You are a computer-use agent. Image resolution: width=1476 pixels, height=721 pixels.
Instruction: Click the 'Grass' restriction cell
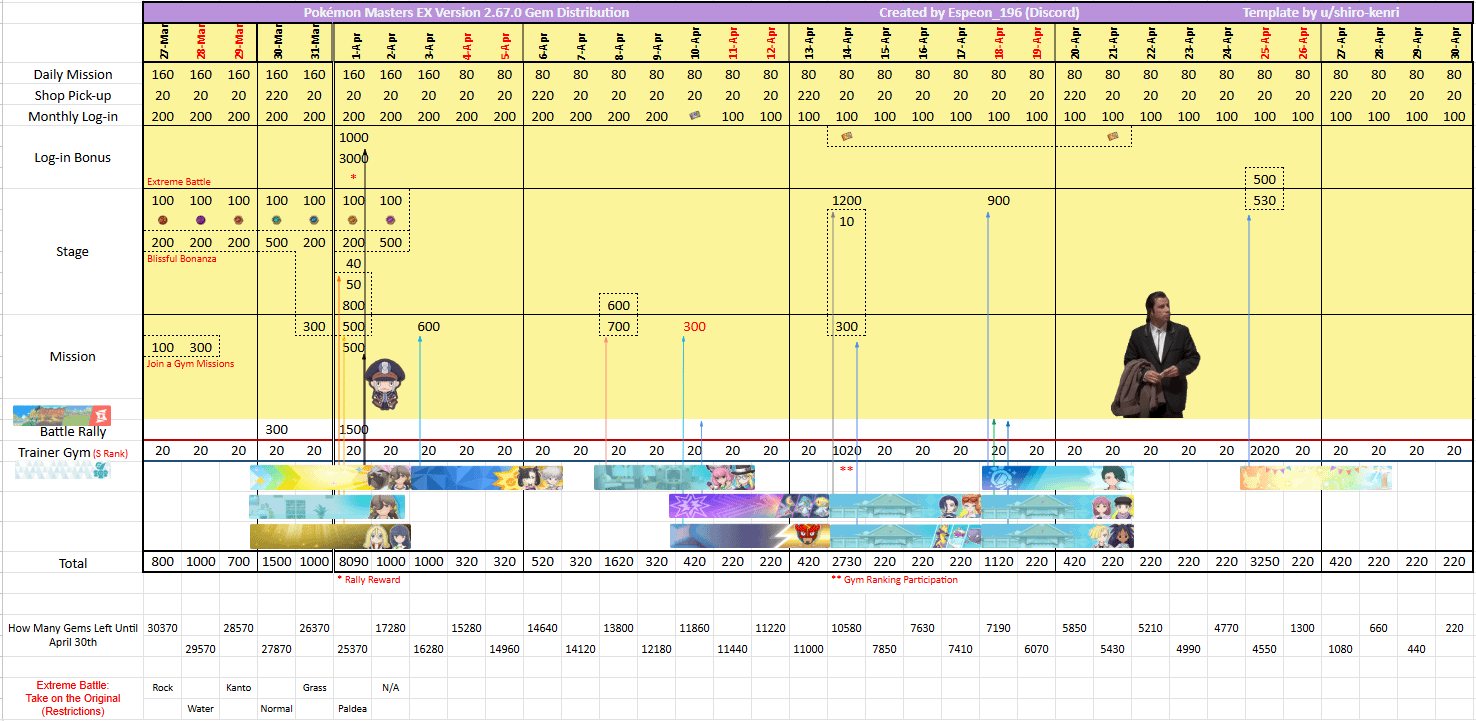click(314, 688)
